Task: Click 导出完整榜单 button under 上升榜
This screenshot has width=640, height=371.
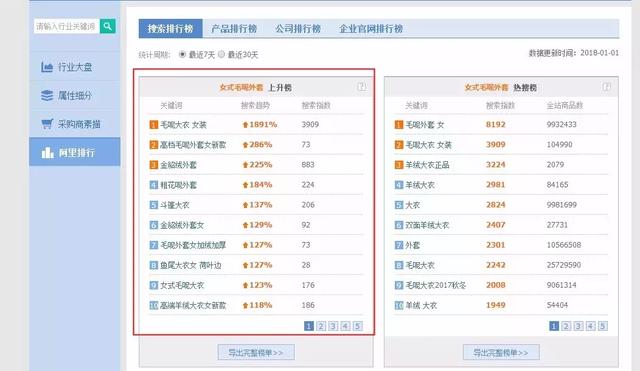Action: 256,353
